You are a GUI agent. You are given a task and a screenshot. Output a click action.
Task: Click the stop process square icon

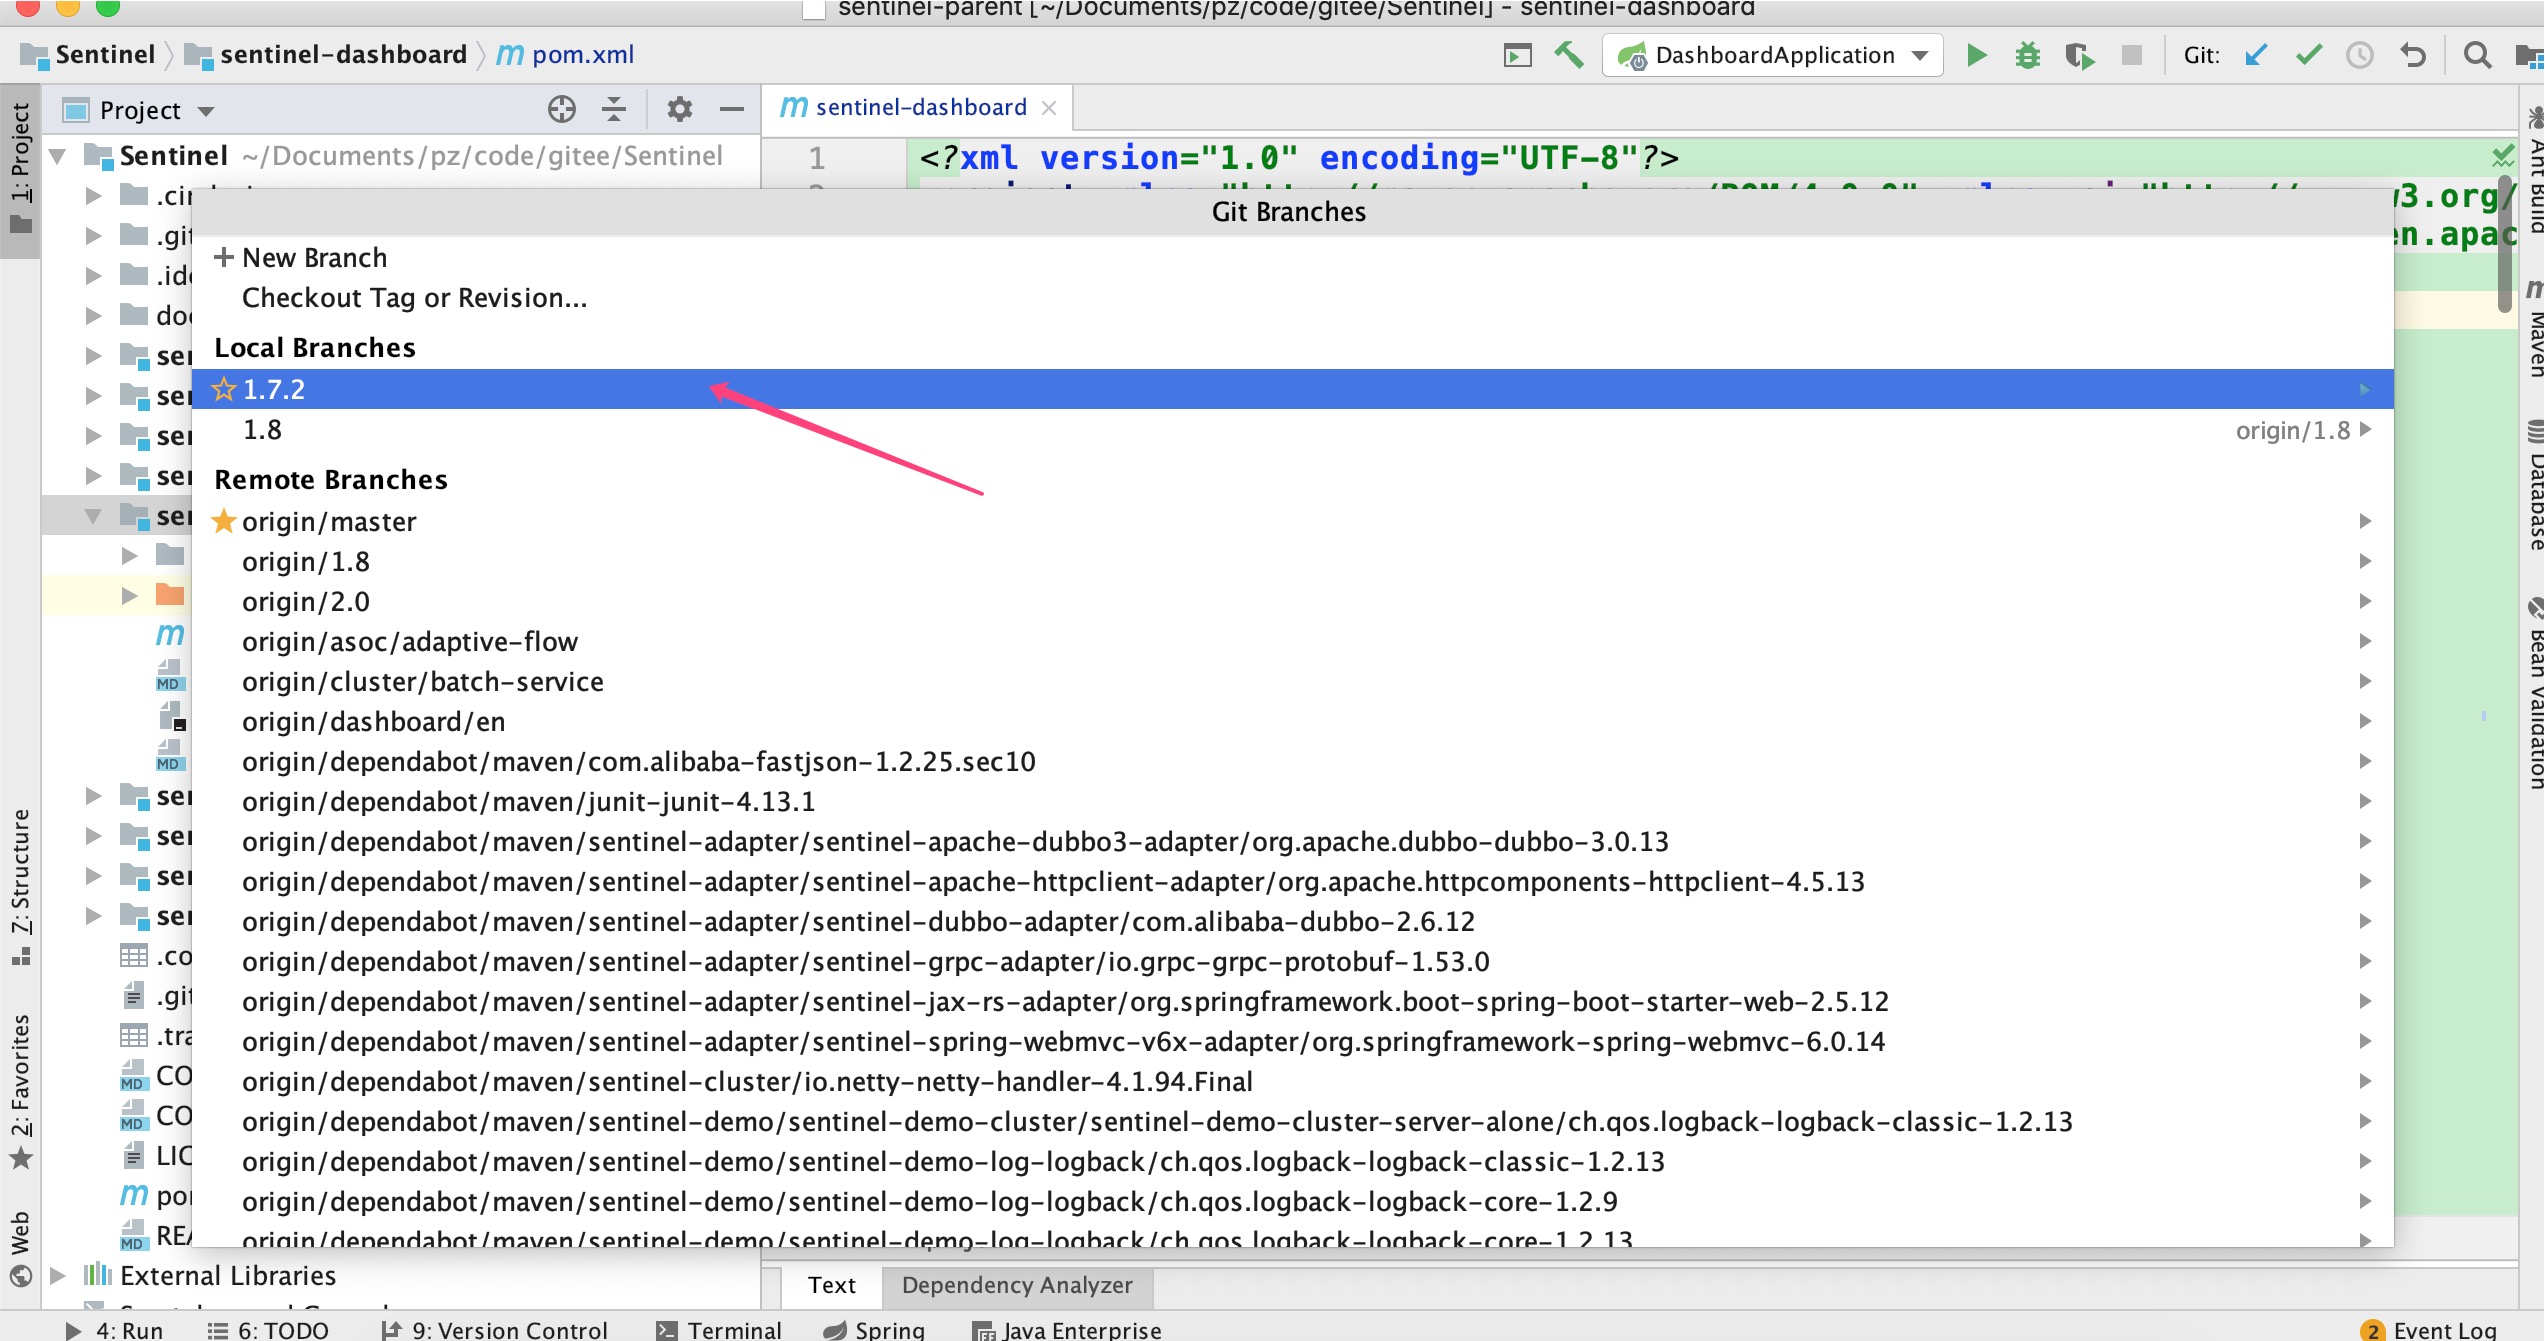(x=2132, y=55)
